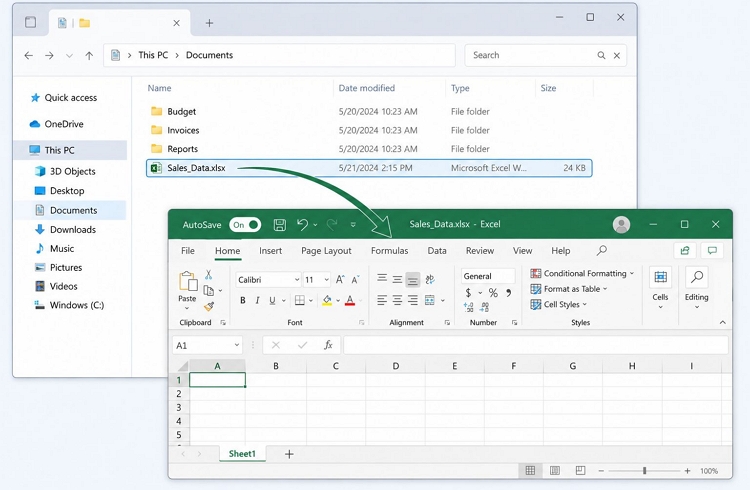This screenshot has width=750, height=490.
Task: Click the Percent Style icon
Action: tap(493, 292)
